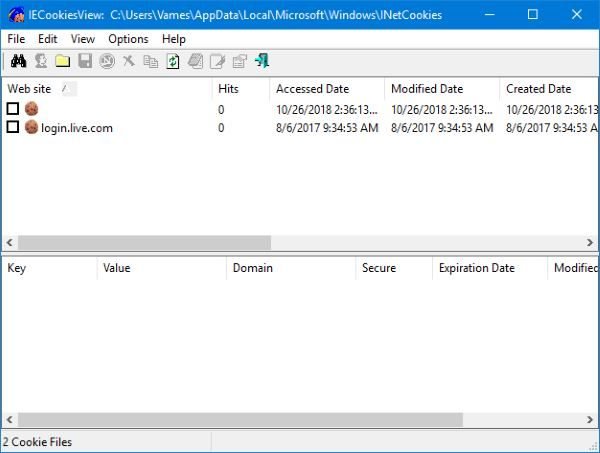Screen dimensions: 600x453
Task: Click the green refresh icon
Action: tap(173, 61)
